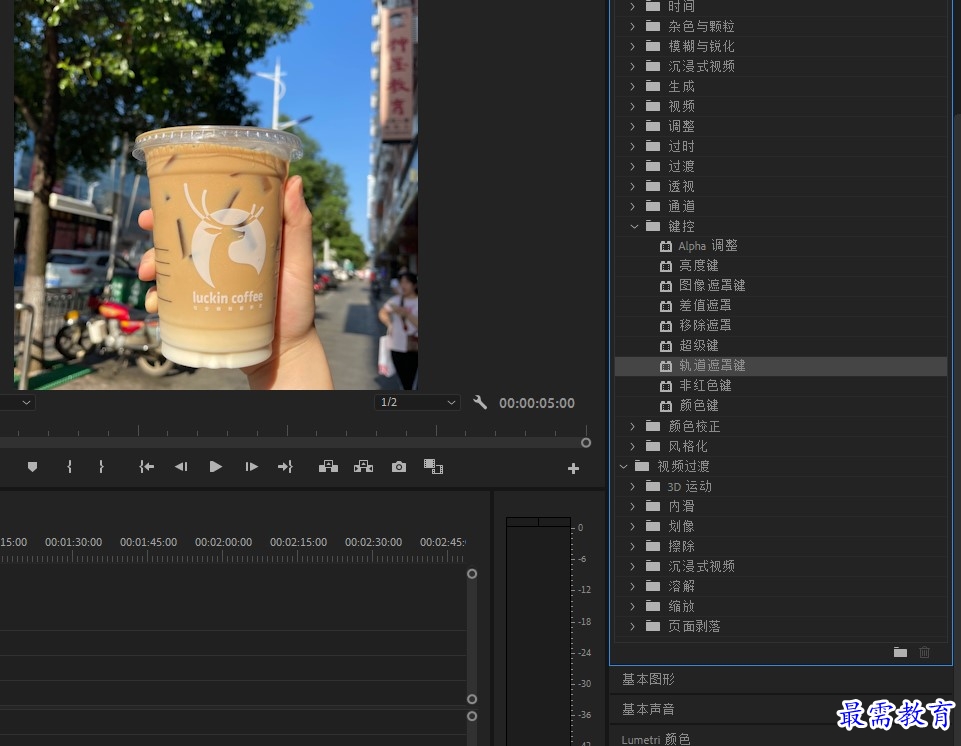
Task: Click the coffee cup video preview
Action: (216, 195)
